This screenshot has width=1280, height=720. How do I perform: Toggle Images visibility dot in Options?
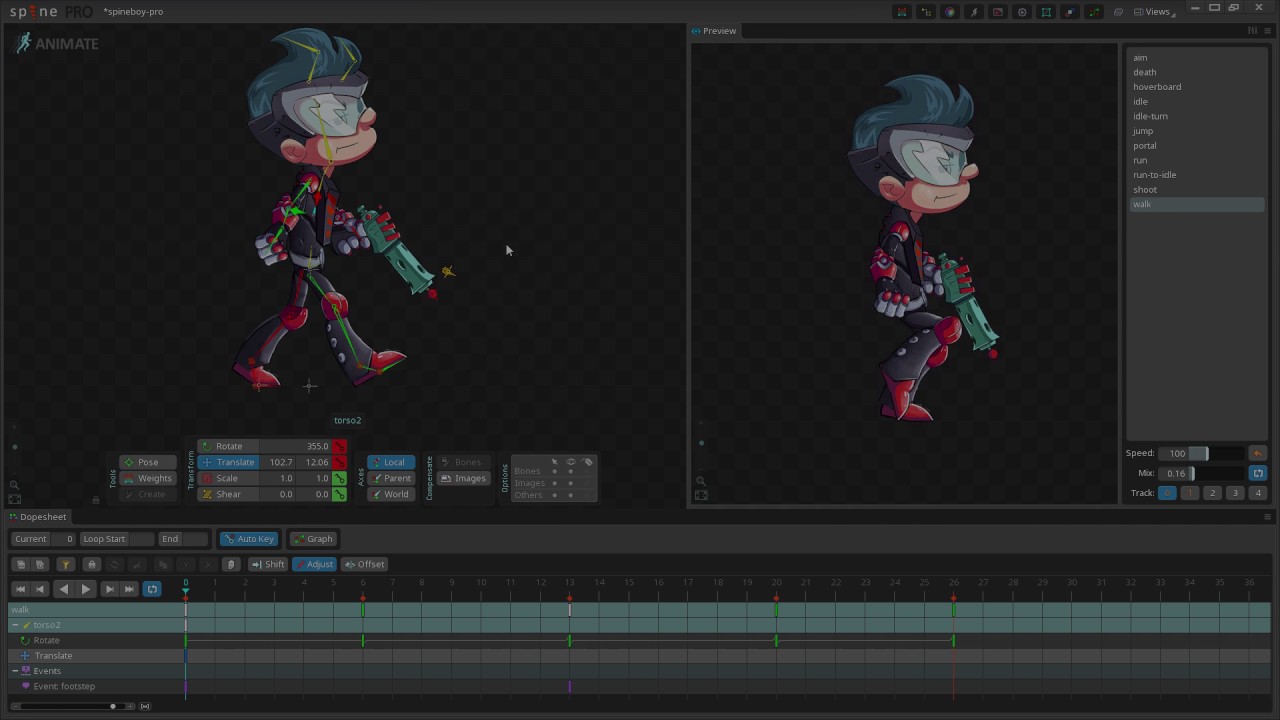coord(571,483)
